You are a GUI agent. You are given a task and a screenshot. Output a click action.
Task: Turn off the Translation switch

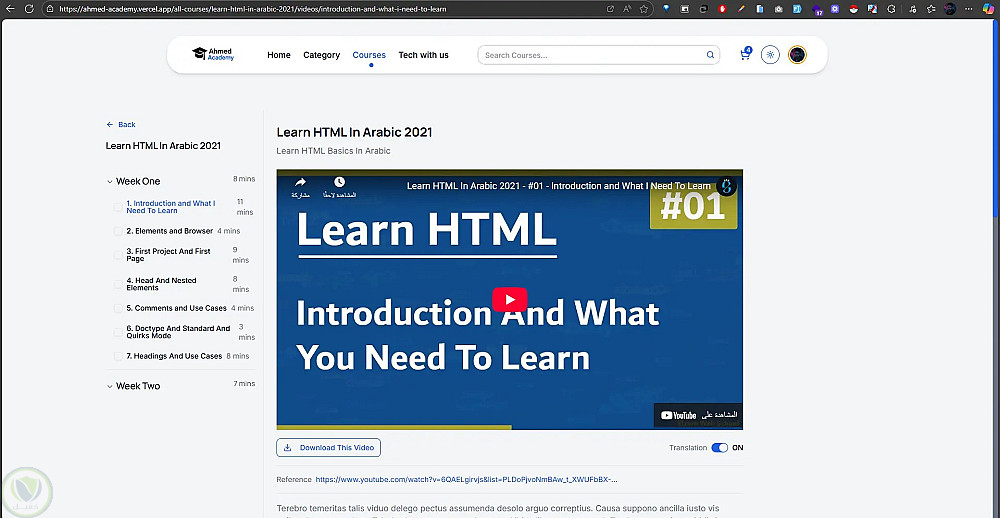[x=719, y=448]
